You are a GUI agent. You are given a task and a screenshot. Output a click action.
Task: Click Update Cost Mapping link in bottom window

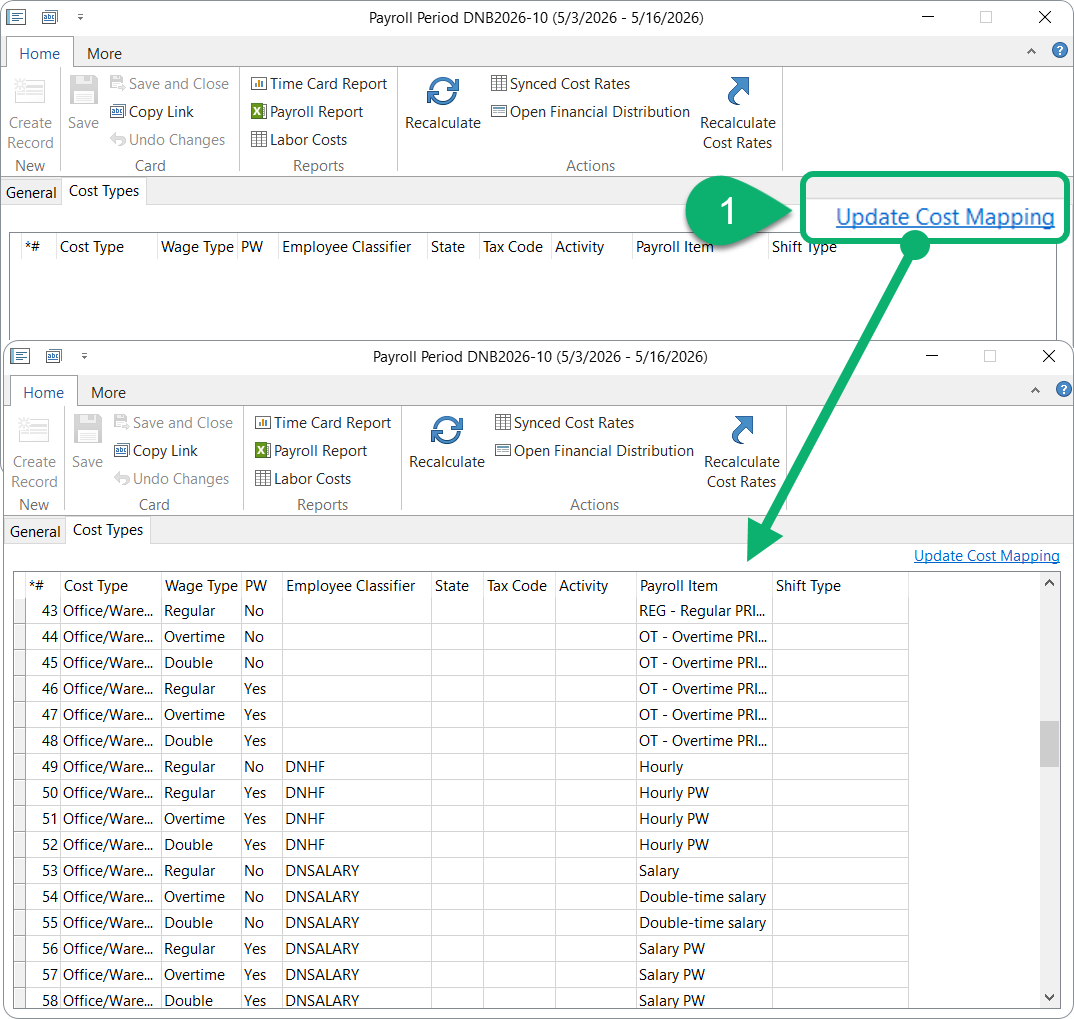point(986,555)
